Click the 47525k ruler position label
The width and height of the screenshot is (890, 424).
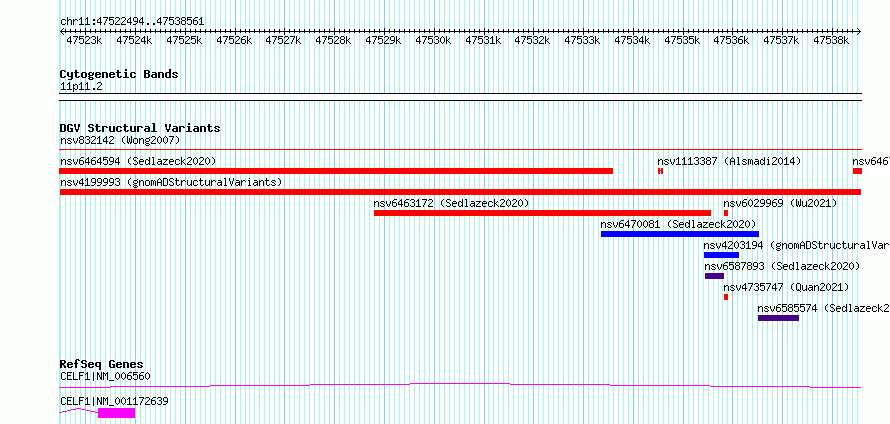tap(184, 40)
